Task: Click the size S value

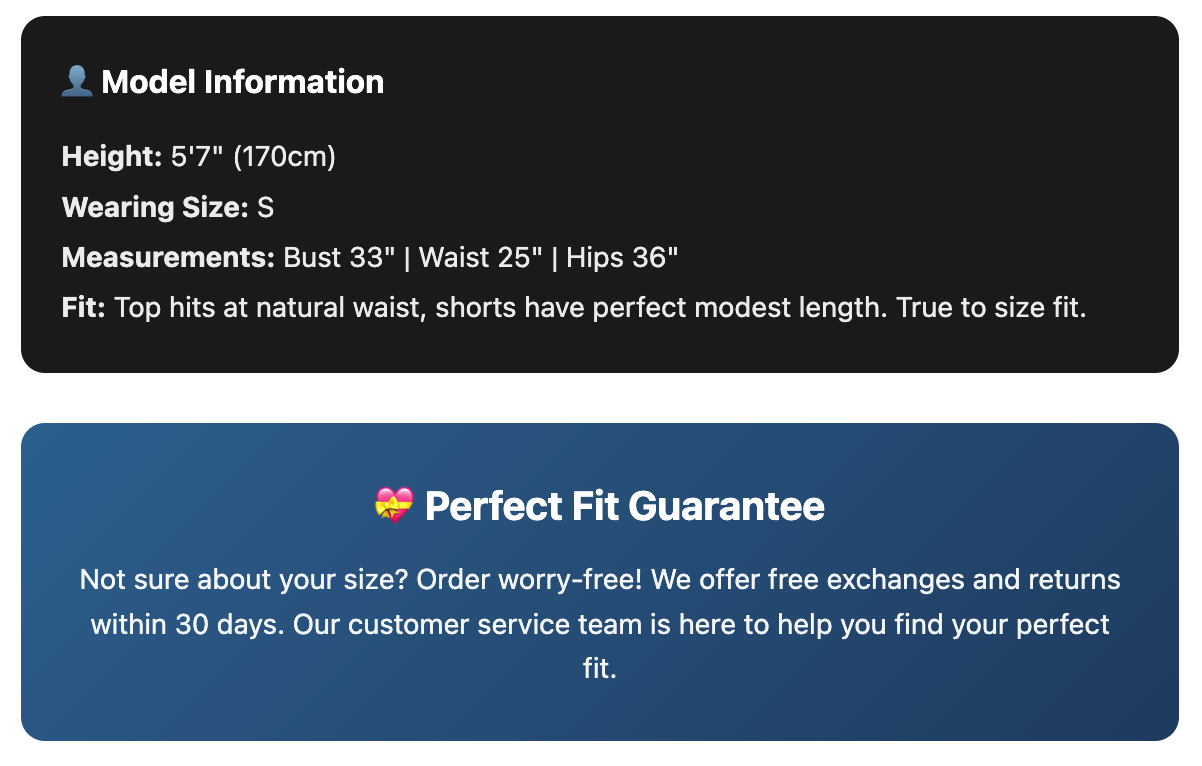Action: [x=265, y=208]
